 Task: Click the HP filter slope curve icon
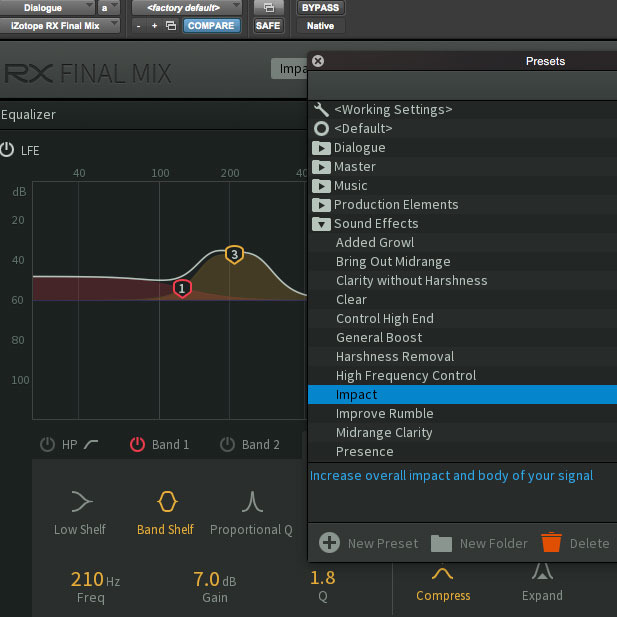point(91,444)
